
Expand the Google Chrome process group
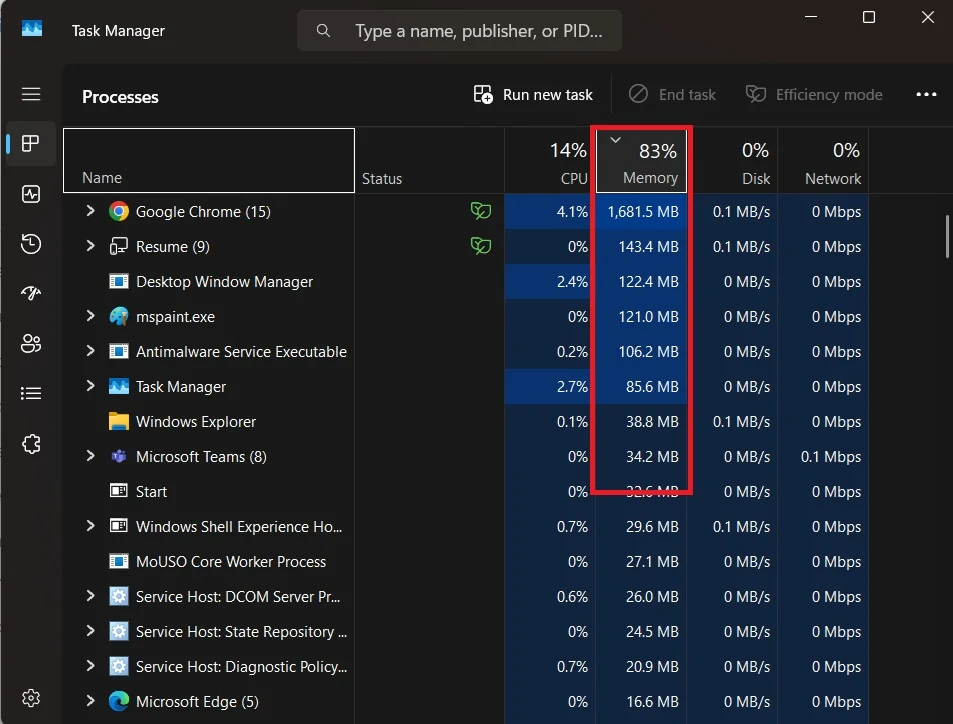(90, 211)
